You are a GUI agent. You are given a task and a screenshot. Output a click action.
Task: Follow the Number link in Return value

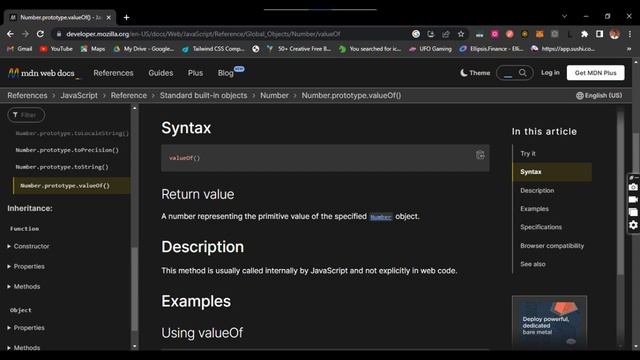click(381, 217)
